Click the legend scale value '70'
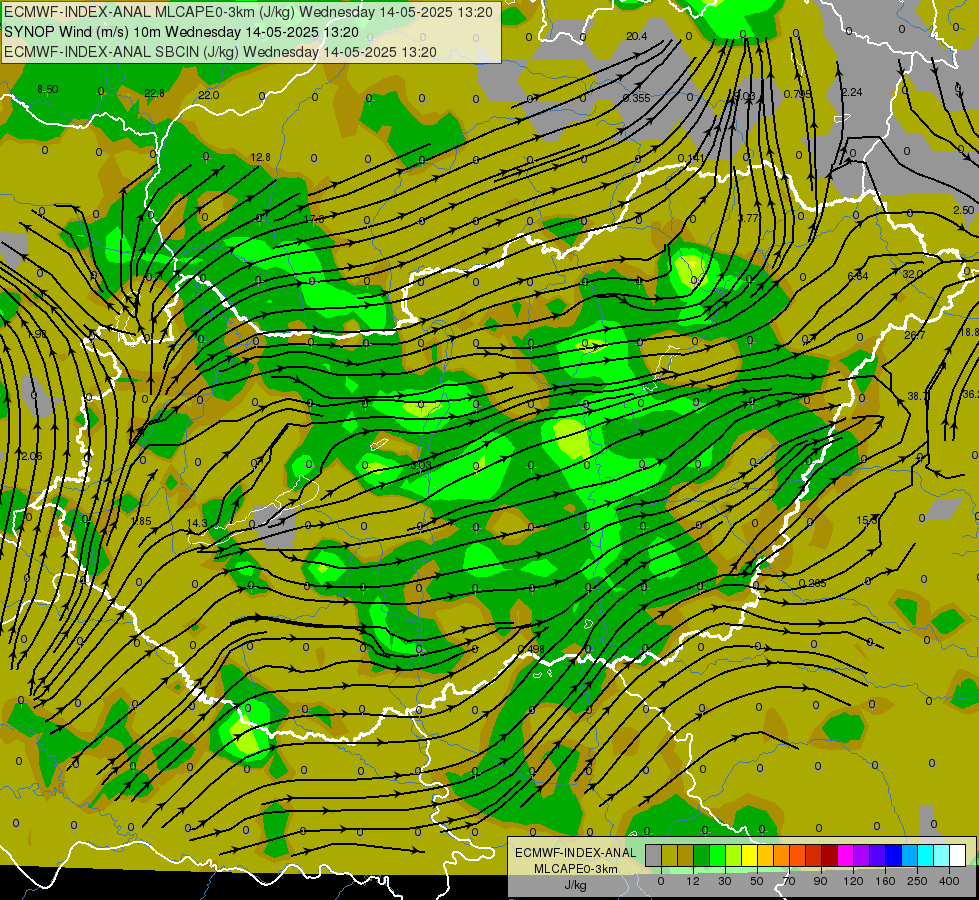 [789, 881]
